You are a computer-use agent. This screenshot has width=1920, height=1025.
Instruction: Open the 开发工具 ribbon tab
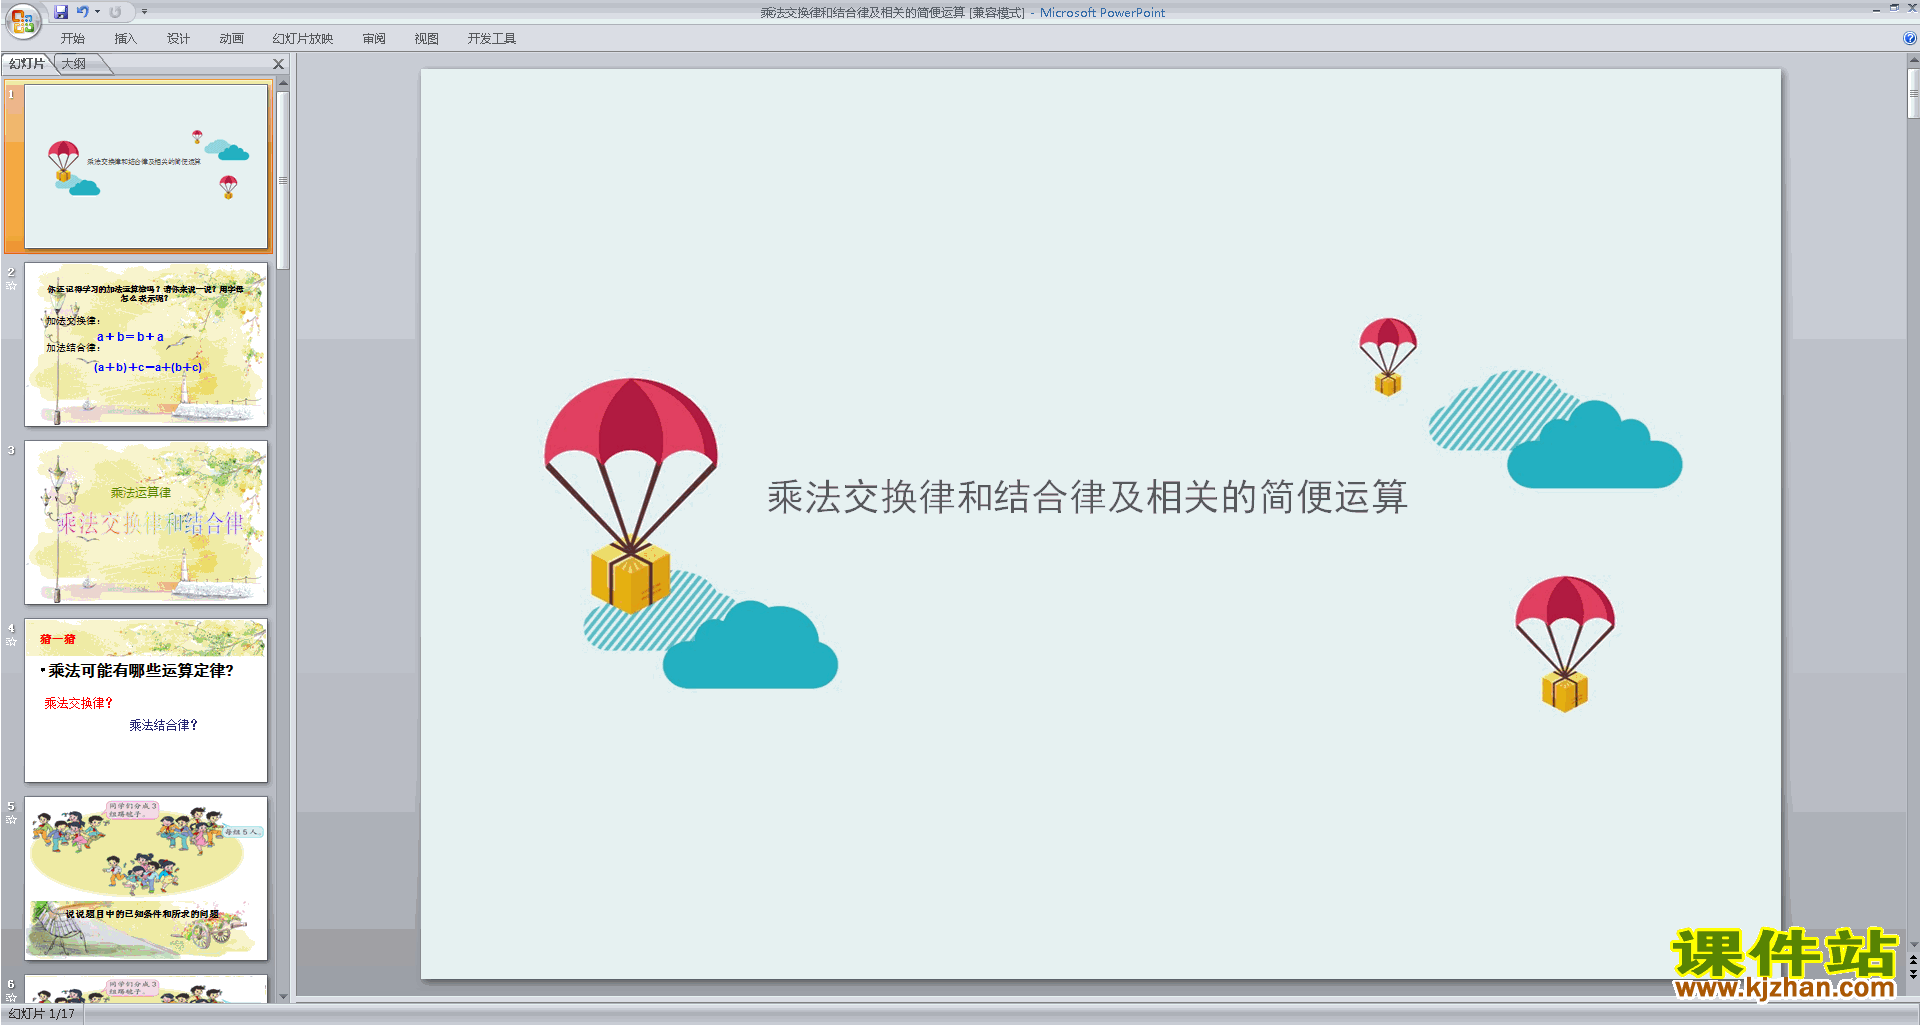[492, 39]
